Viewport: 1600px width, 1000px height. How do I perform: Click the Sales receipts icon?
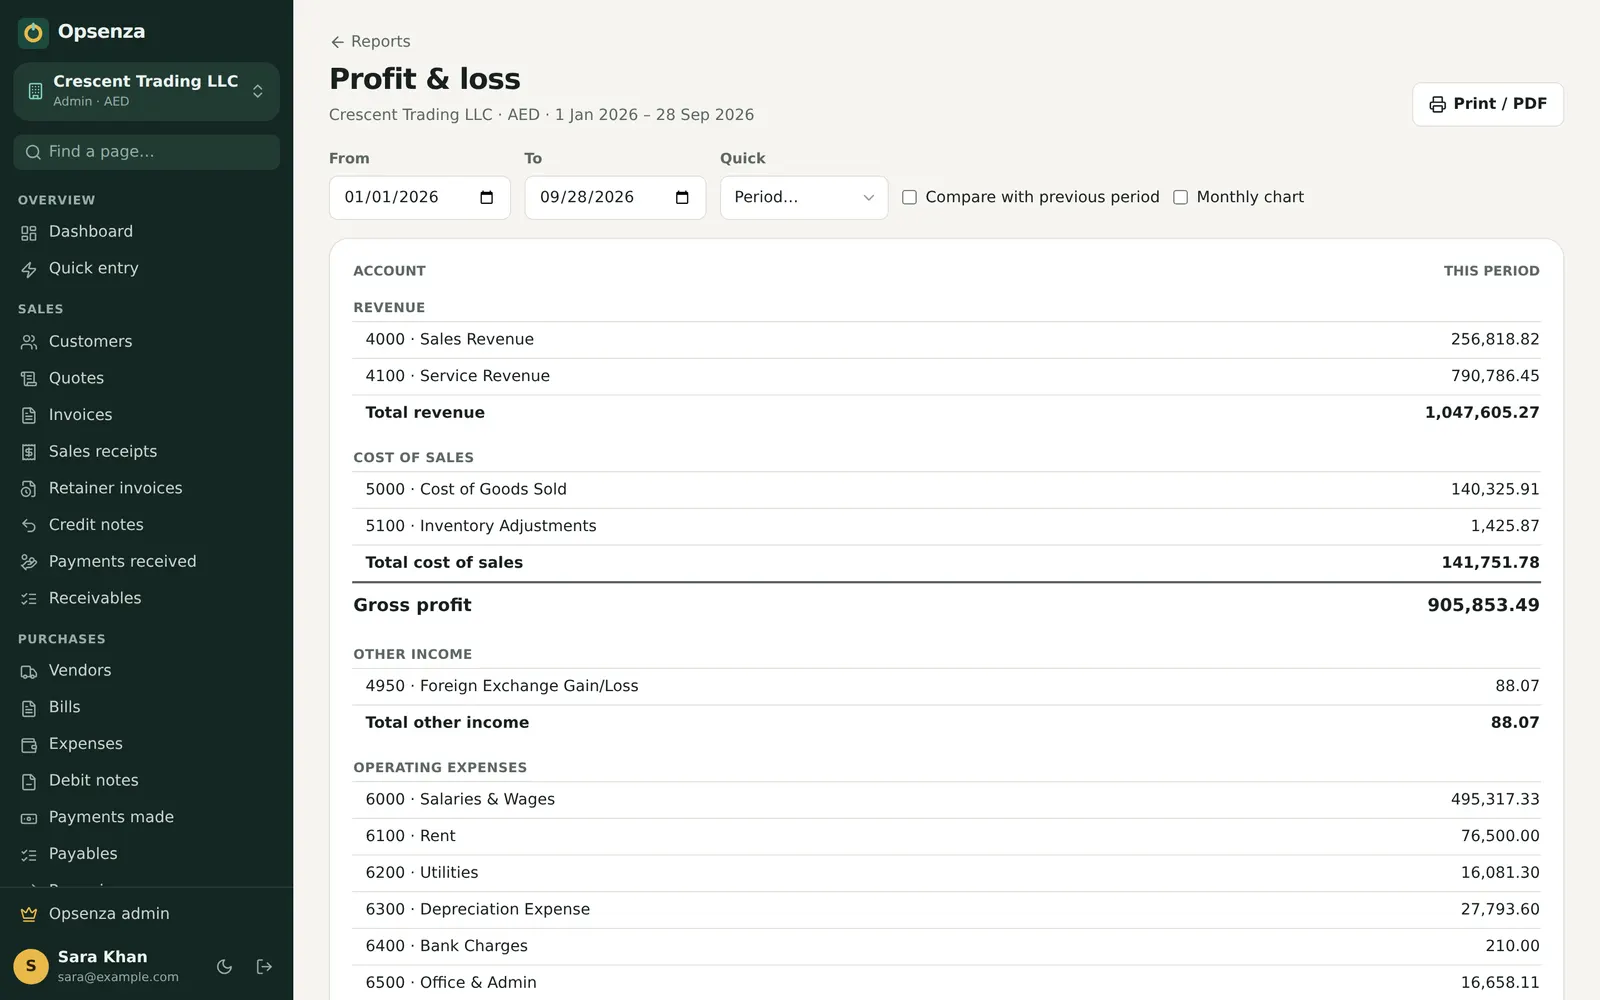[x=29, y=452]
